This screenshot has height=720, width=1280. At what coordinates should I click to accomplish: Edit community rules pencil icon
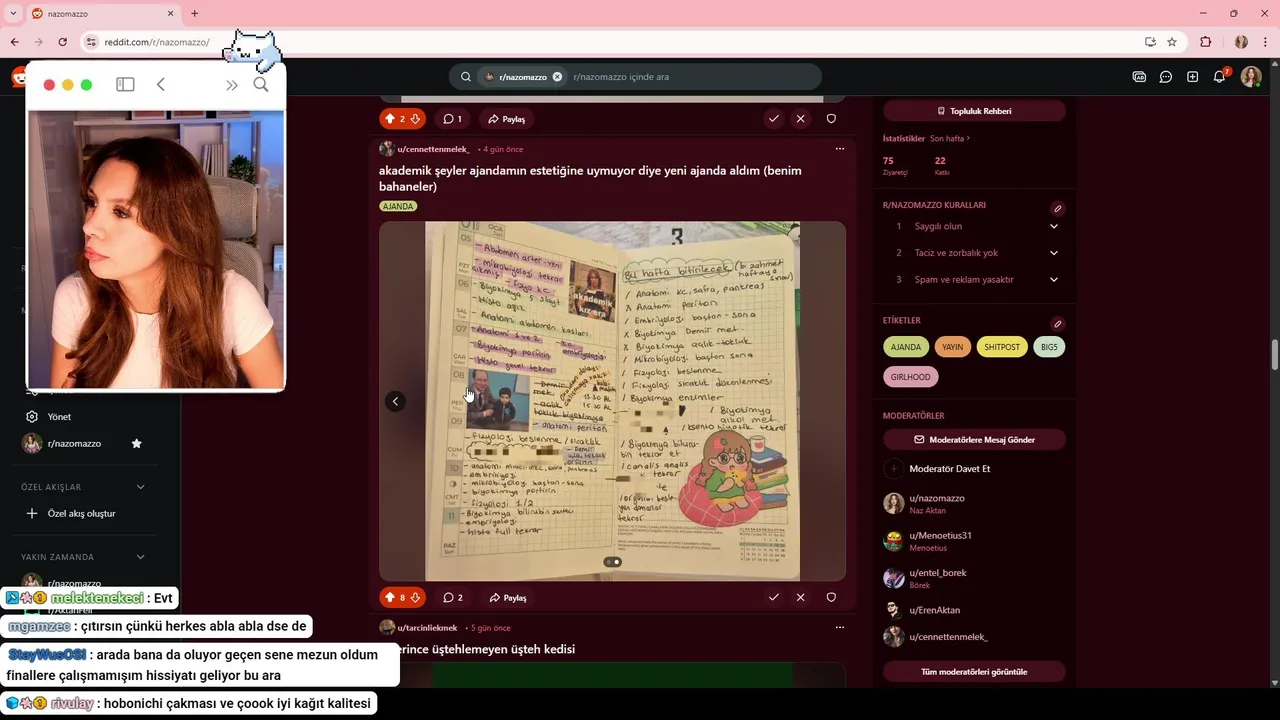tap(1057, 209)
